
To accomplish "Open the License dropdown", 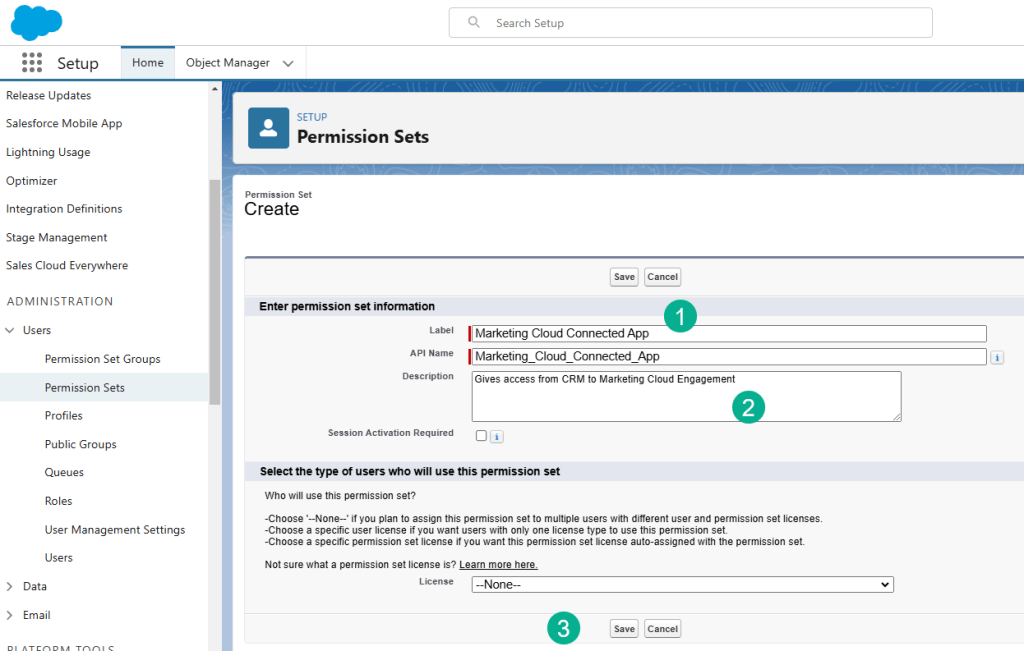I will [682, 584].
